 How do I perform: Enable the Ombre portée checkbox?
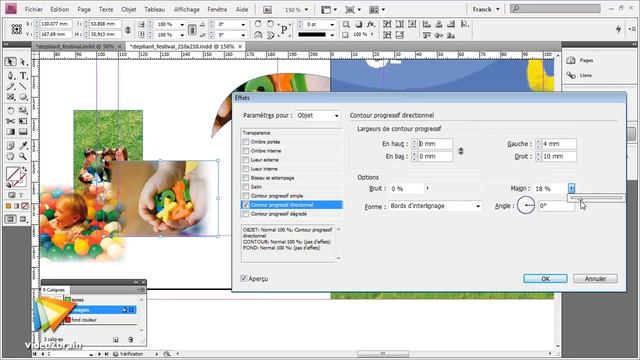click(246, 142)
